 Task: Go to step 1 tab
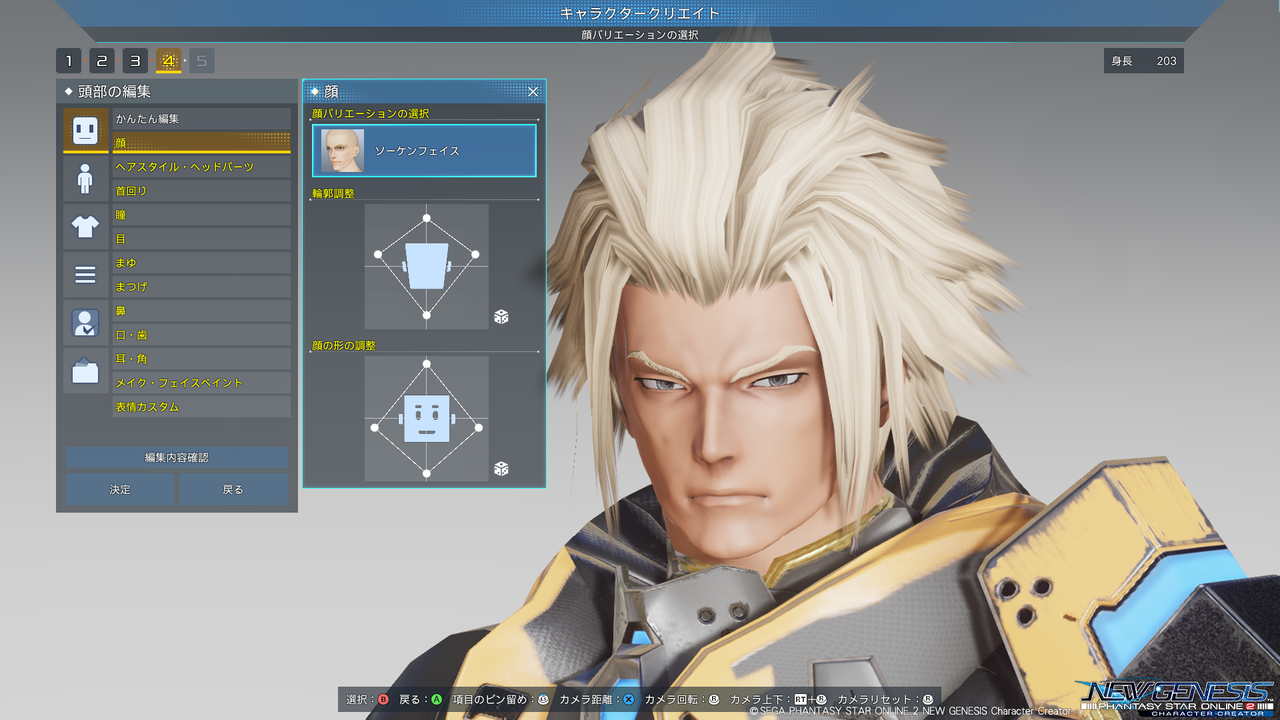pos(69,61)
